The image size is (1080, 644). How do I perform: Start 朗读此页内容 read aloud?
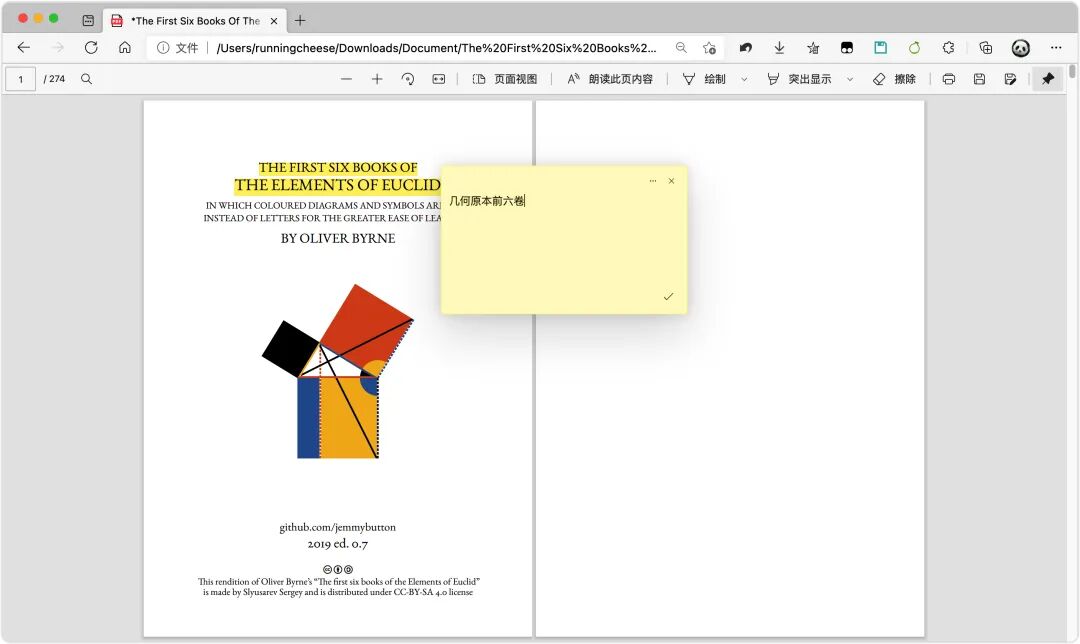point(610,79)
